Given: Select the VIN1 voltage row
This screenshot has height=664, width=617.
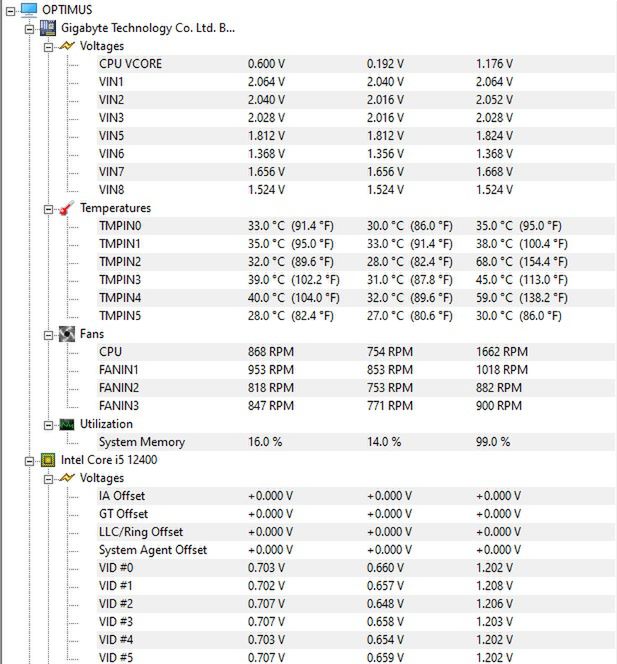Looking at the screenshot, I should click(356, 82).
